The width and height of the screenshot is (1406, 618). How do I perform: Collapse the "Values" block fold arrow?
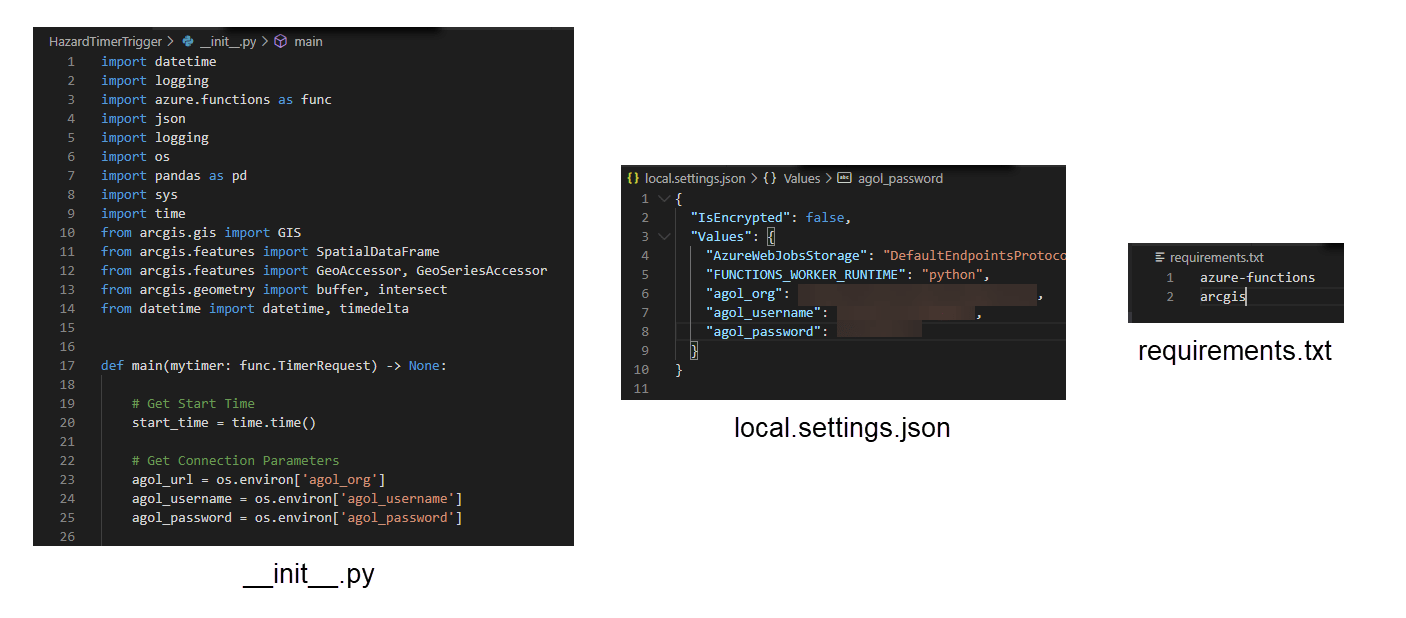tap(663, 237)
